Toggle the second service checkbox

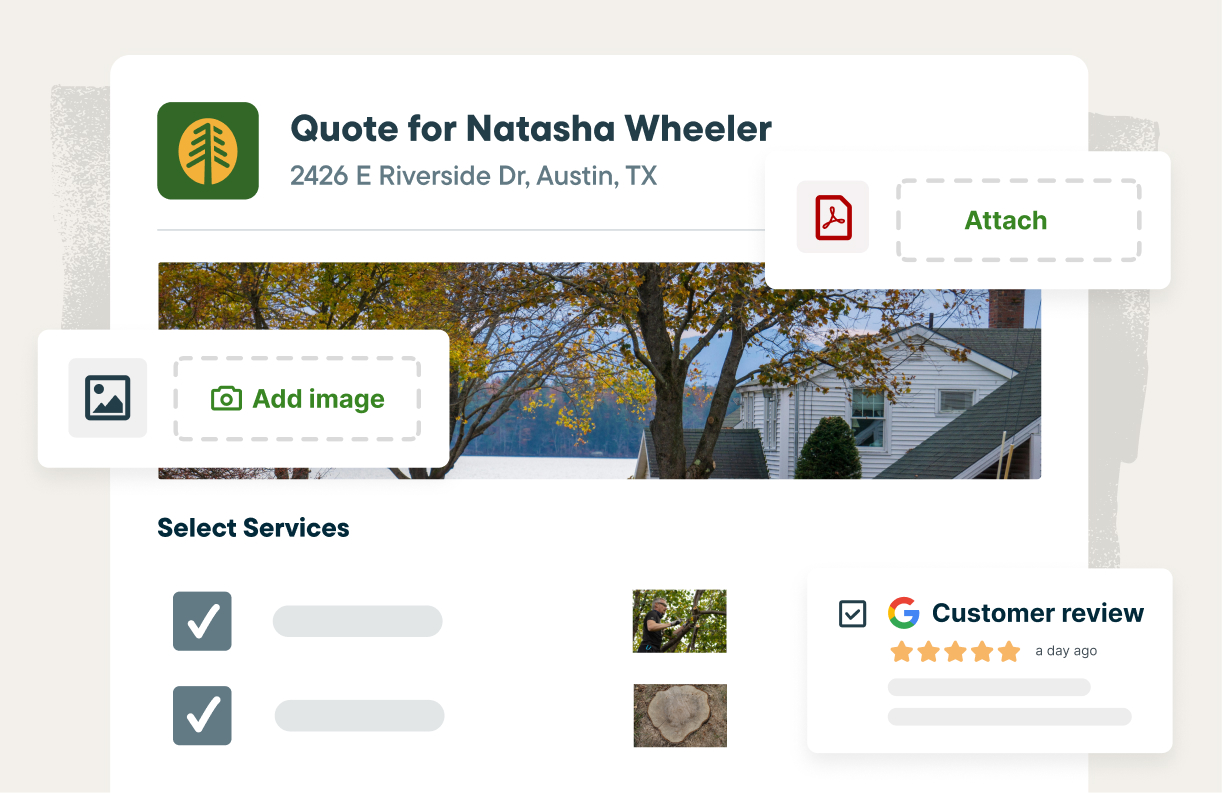[202, 715]
